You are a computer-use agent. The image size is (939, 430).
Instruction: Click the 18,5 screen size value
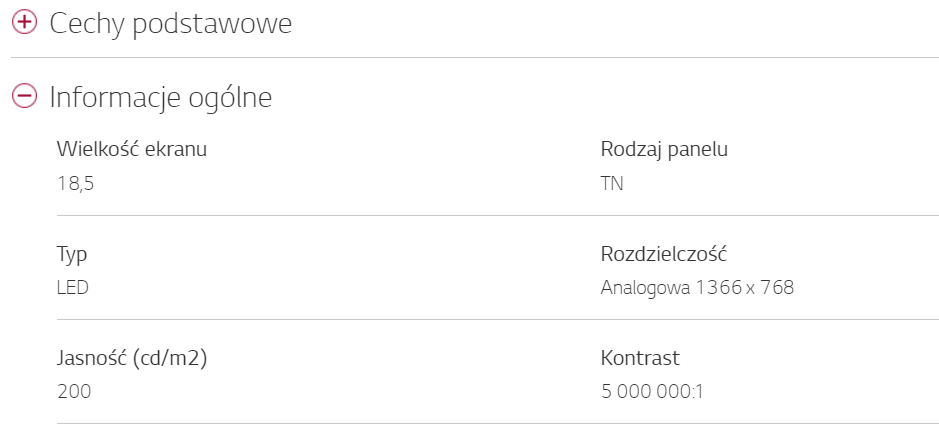click(76, 184)
